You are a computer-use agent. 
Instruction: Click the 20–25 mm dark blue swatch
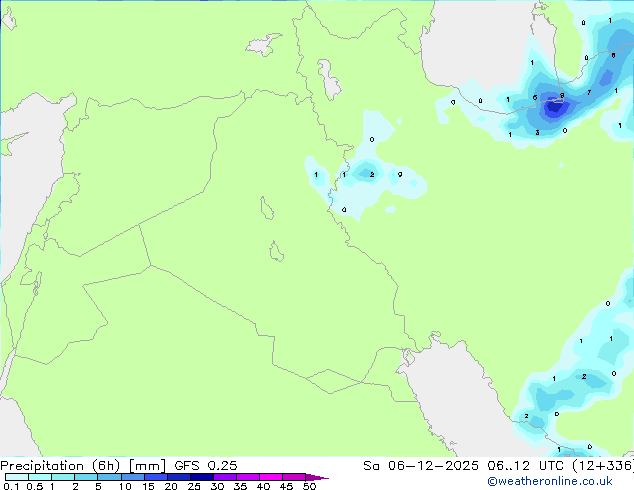(x=179, y=477)
